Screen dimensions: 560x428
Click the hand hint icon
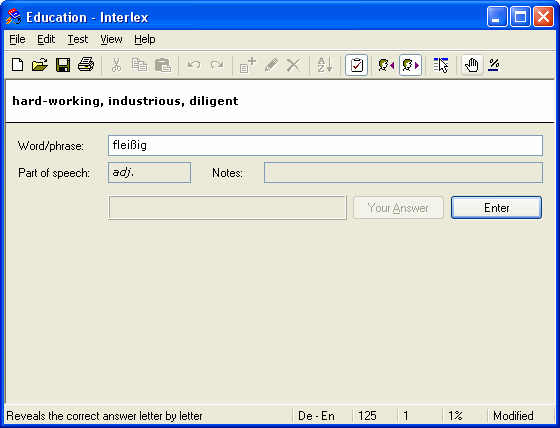coord(472,65)
